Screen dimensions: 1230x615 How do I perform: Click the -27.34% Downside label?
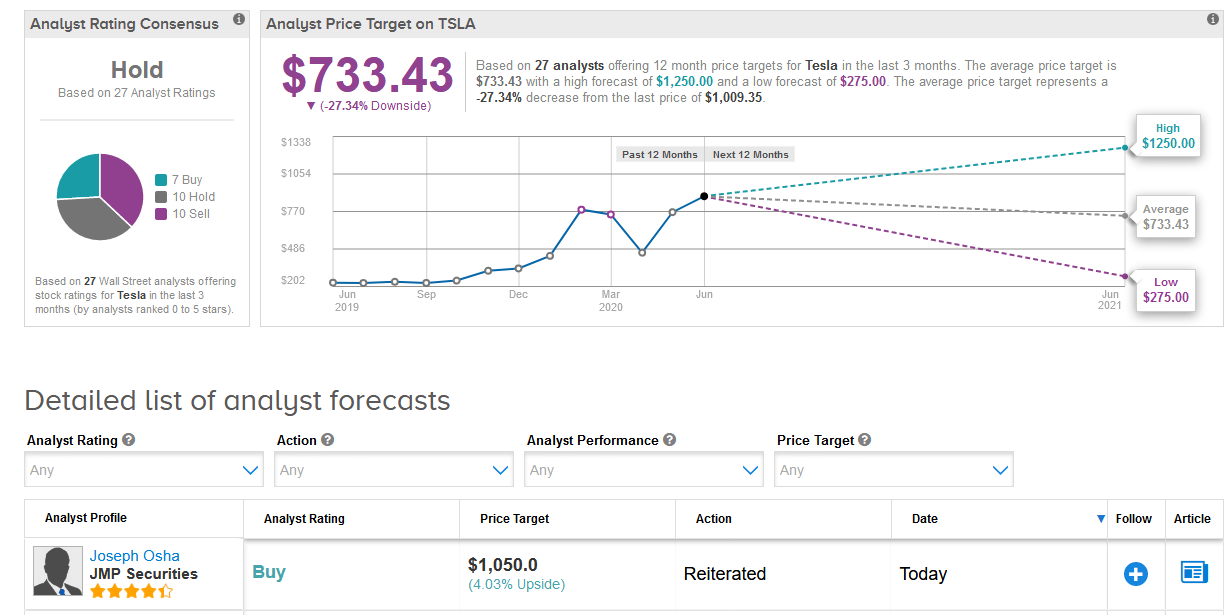click(x=368, y=106)
